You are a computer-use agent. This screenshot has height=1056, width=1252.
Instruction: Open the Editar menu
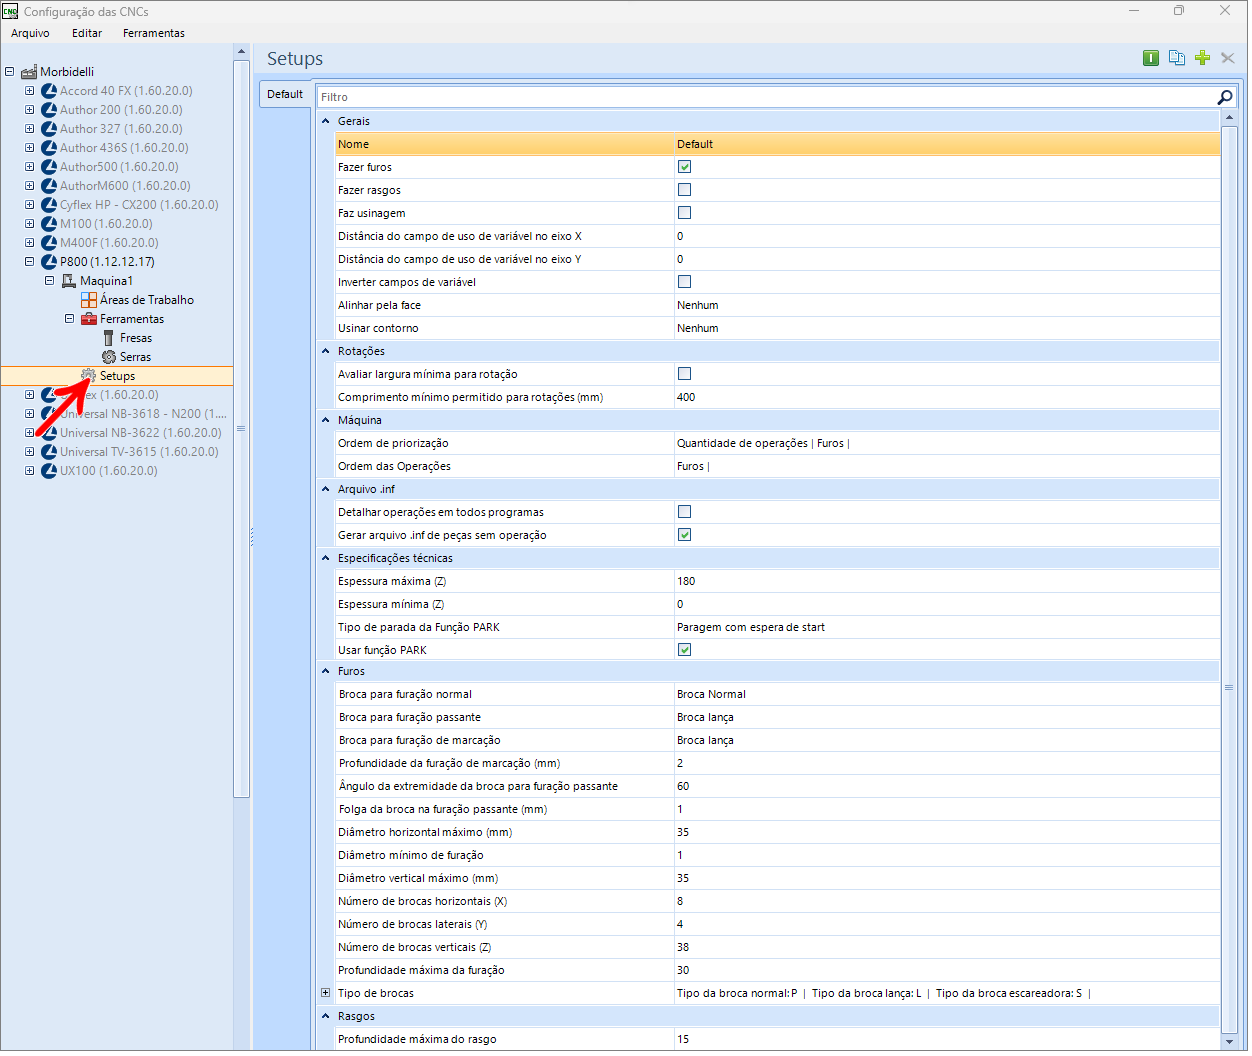click(x=87, y=33)
